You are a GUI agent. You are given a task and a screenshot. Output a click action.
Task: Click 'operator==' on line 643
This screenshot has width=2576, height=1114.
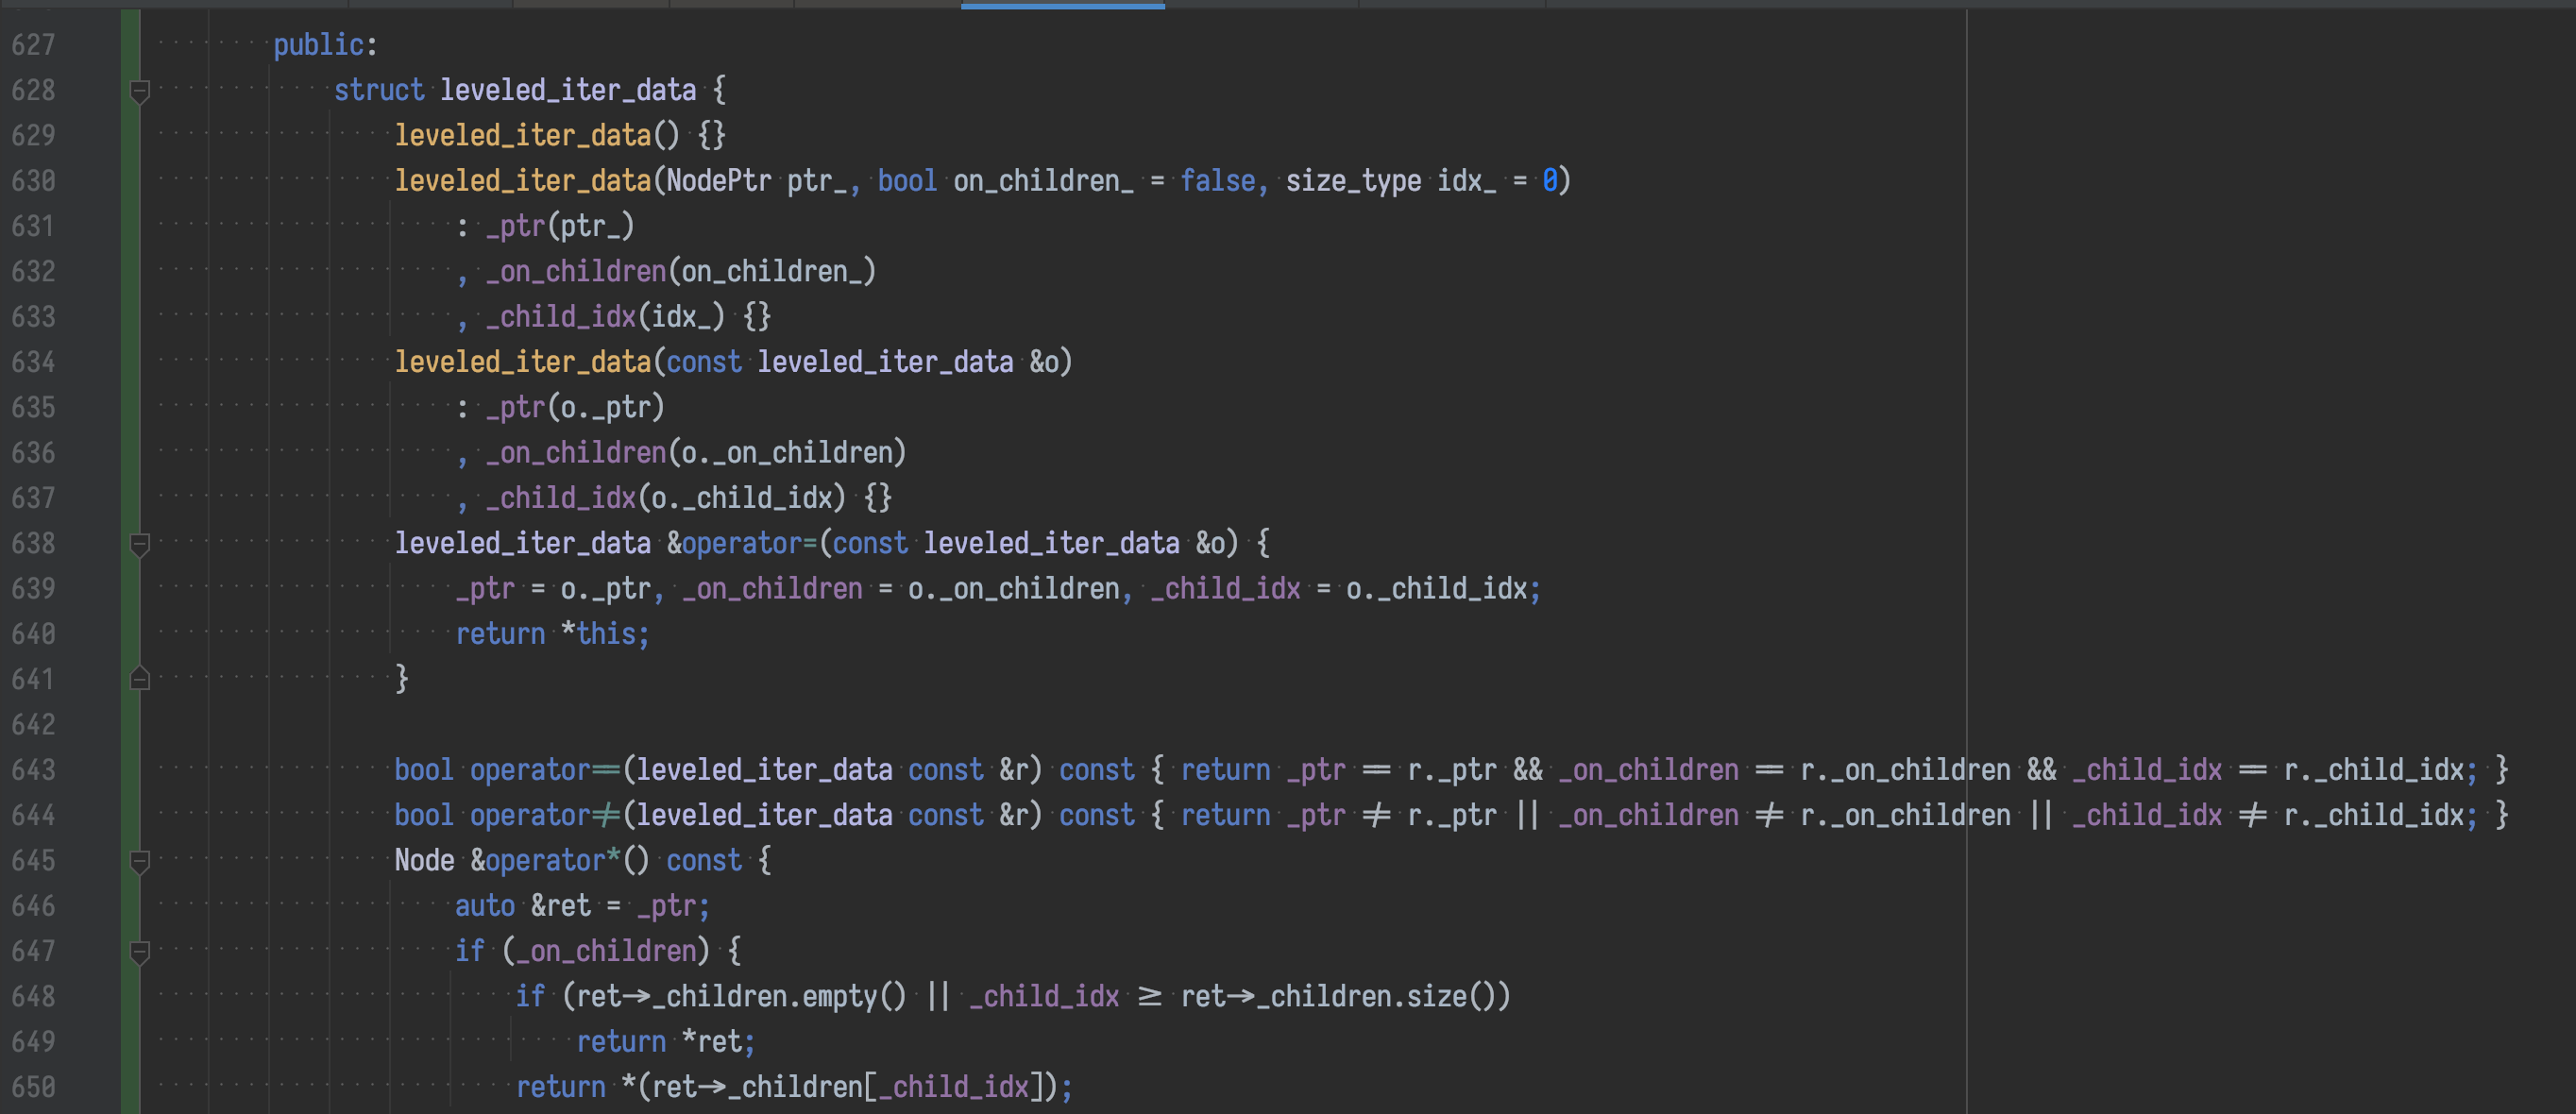(545, 770)
